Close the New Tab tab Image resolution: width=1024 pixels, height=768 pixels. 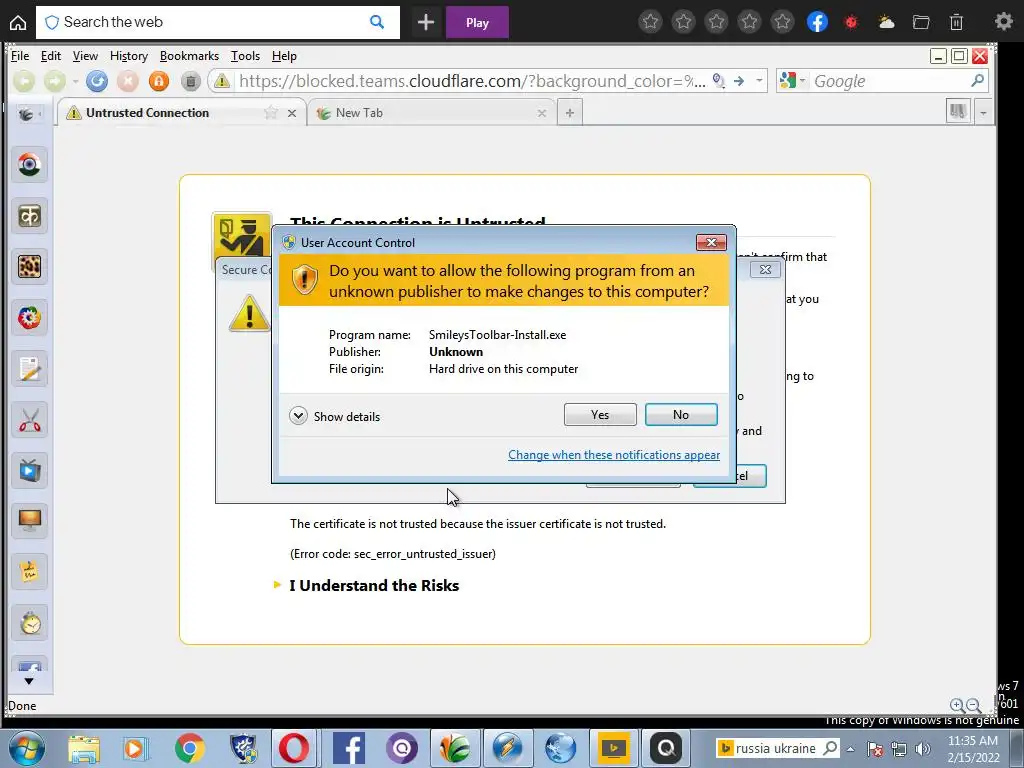[541, 113]
